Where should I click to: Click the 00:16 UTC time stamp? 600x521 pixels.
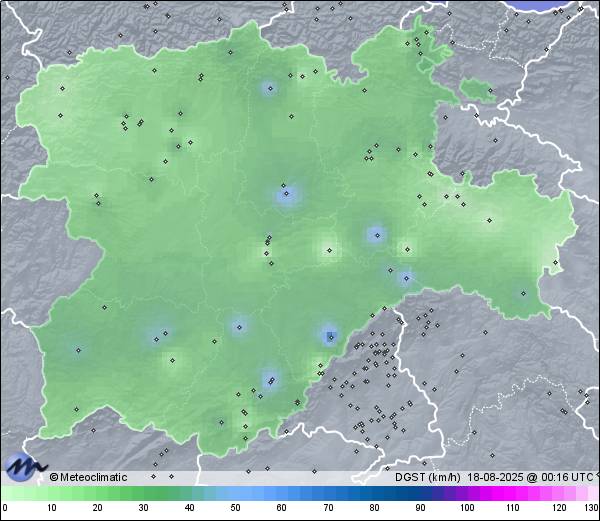(x=566, y=477)
